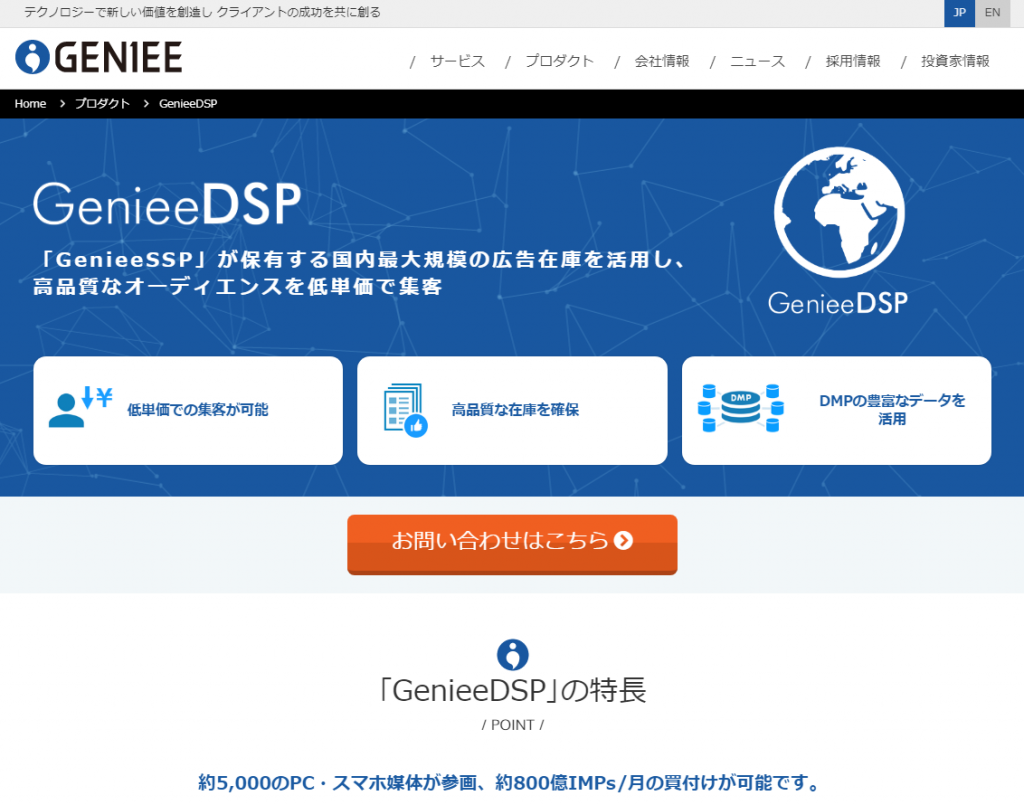The image size is (1024, 805).
Task: Click the GenieeDSP globe logo
Action: click(x=839, y=212)
